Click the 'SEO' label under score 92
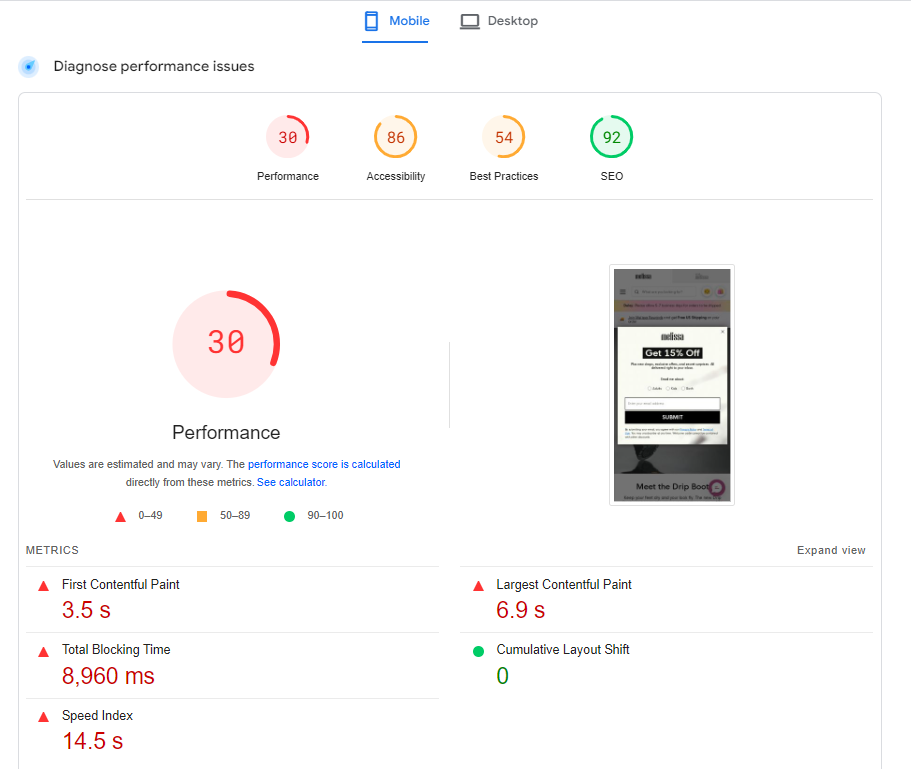The width and height of the screenshot is (911, 769). tap(612, 176)
